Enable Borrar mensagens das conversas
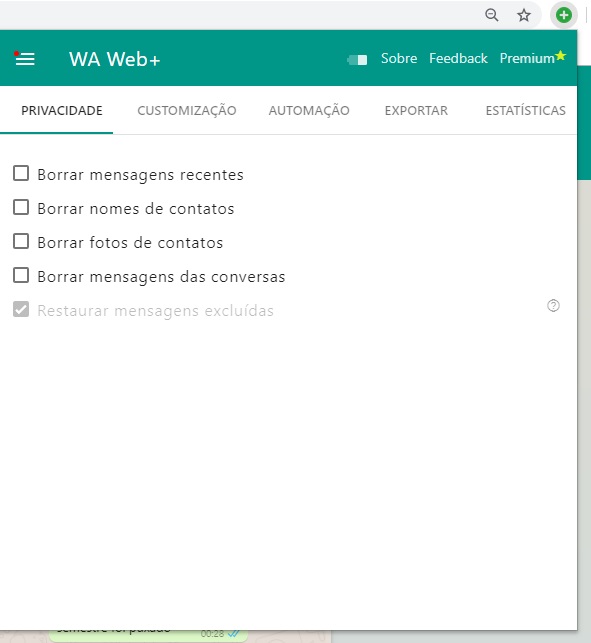The height and width of the screenshot is (643, 591). click(x=21, y=275)
